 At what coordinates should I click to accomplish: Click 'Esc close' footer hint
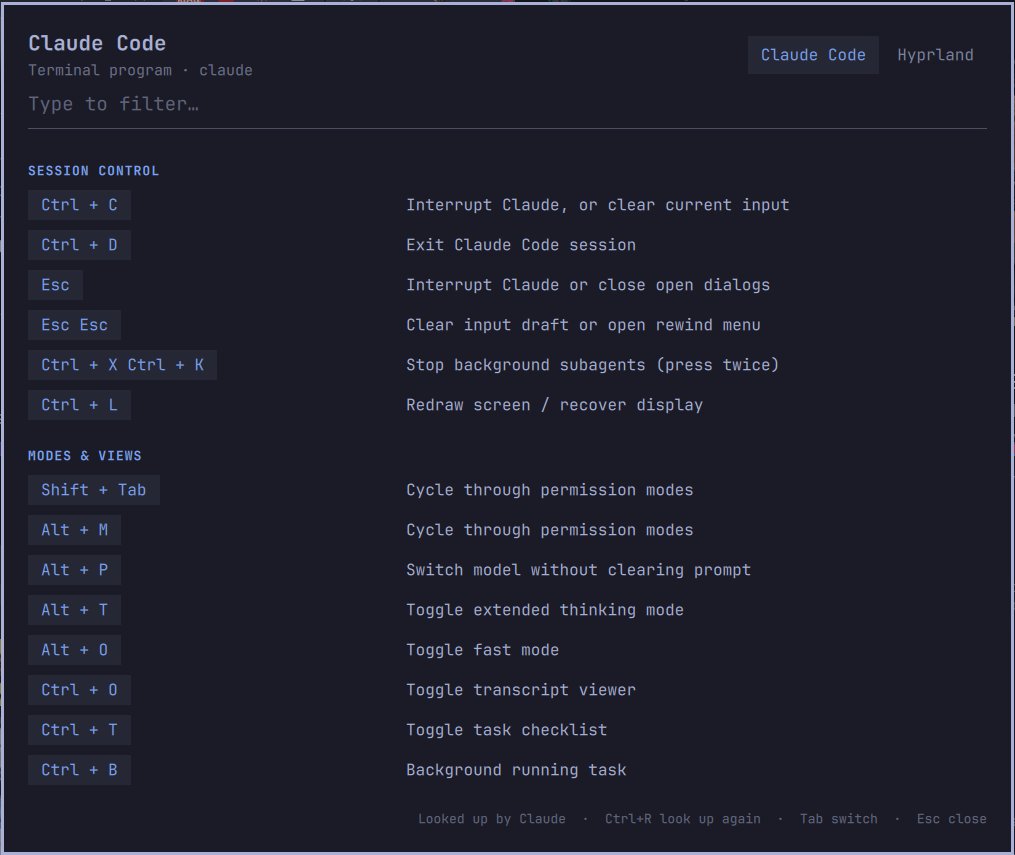point(952,819)
